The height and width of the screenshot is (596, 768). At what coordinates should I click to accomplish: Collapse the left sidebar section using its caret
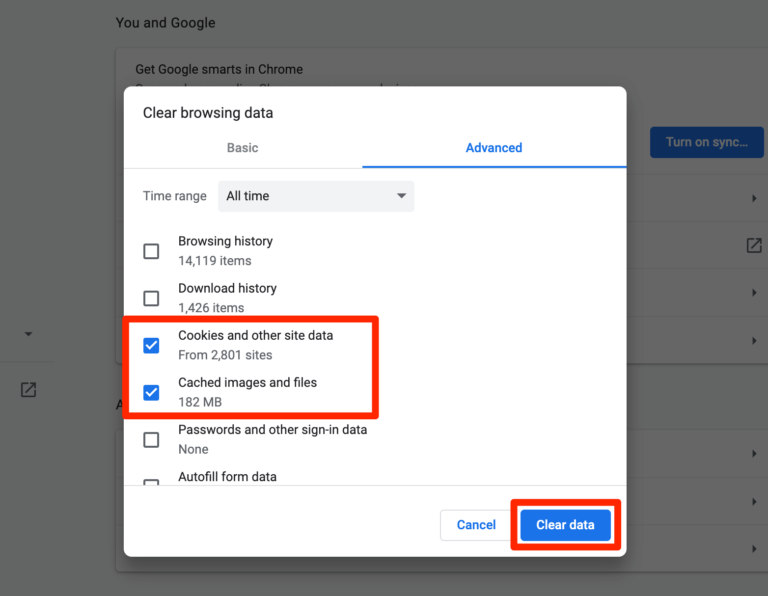28,334
